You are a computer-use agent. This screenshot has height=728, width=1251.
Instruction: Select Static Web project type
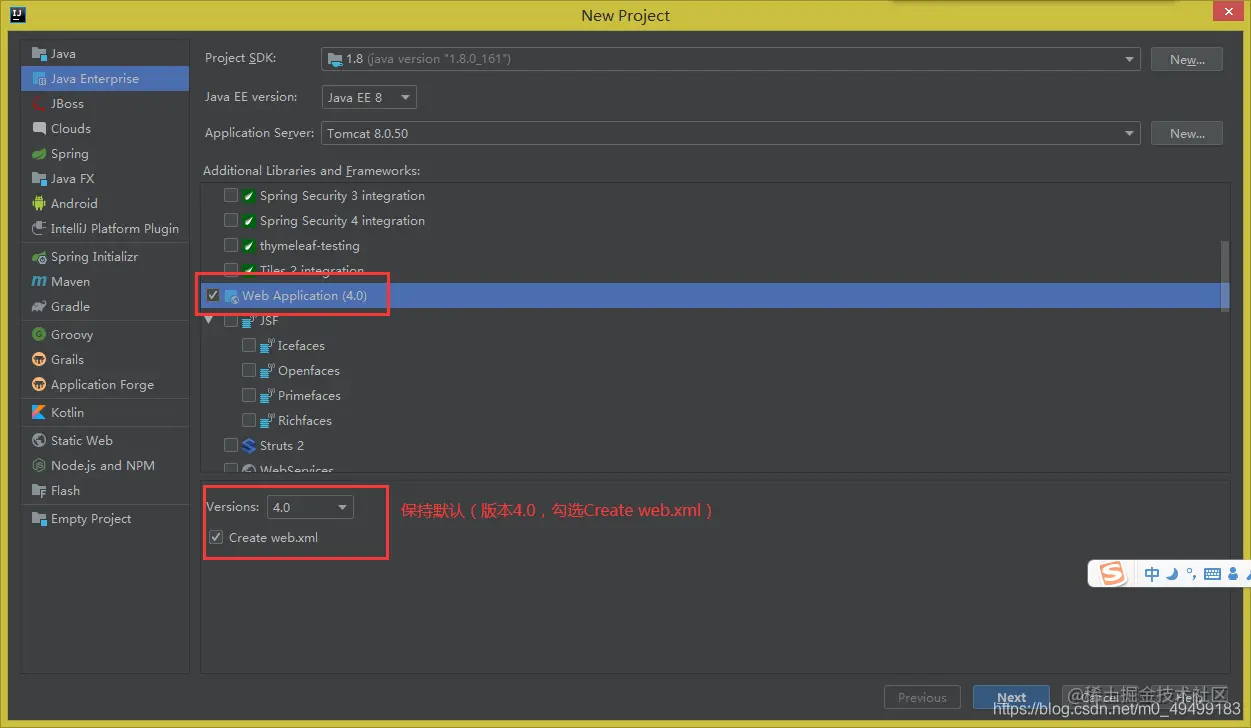(105, 441)
